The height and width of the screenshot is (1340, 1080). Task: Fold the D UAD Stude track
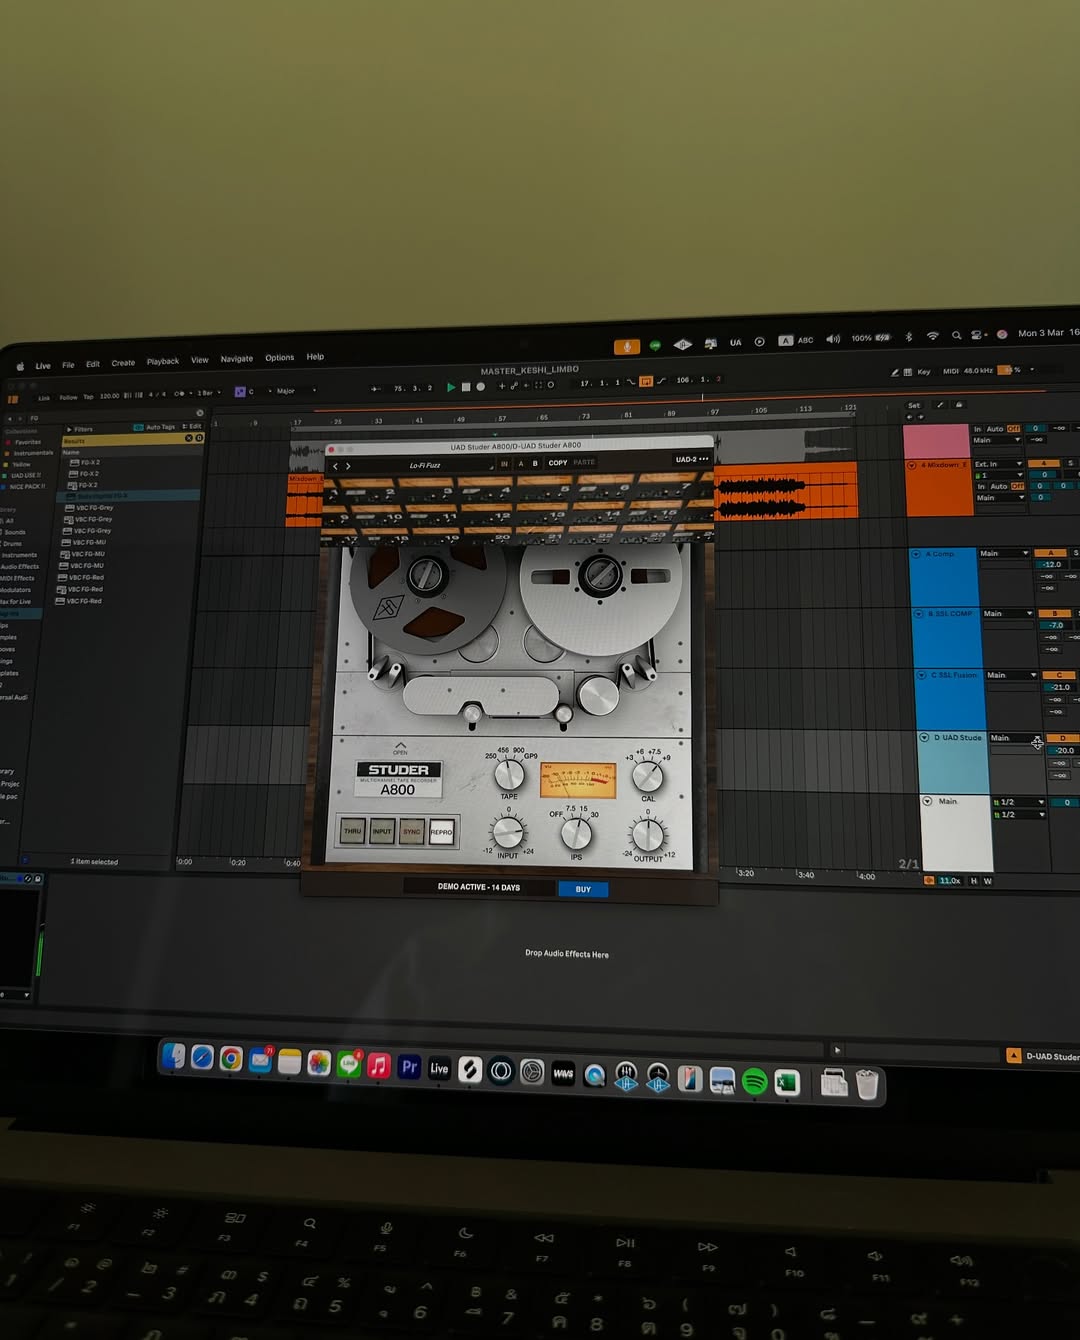click(925, 738)
